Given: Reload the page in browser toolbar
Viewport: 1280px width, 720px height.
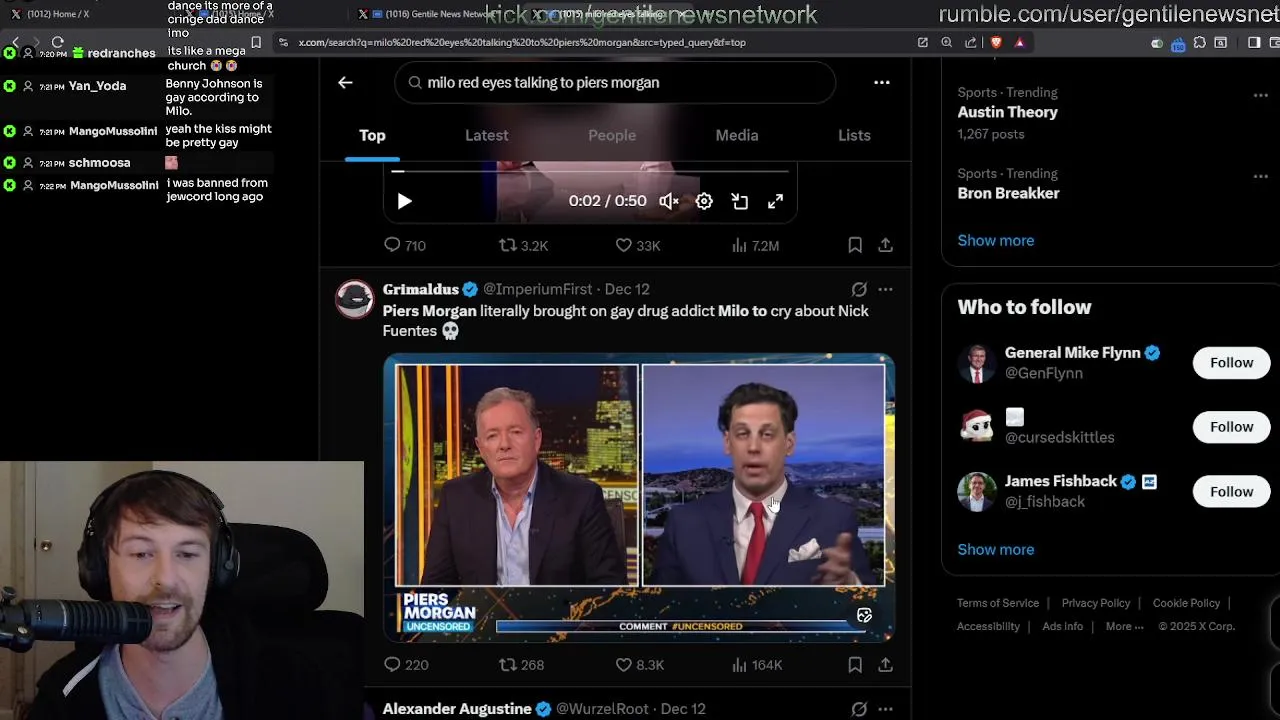Looking at the screenshot, I should (57, 42).
